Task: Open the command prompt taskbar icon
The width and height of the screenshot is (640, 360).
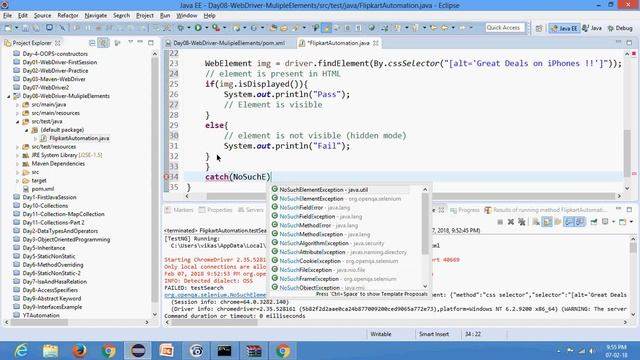Action: [x=224, y=351]
